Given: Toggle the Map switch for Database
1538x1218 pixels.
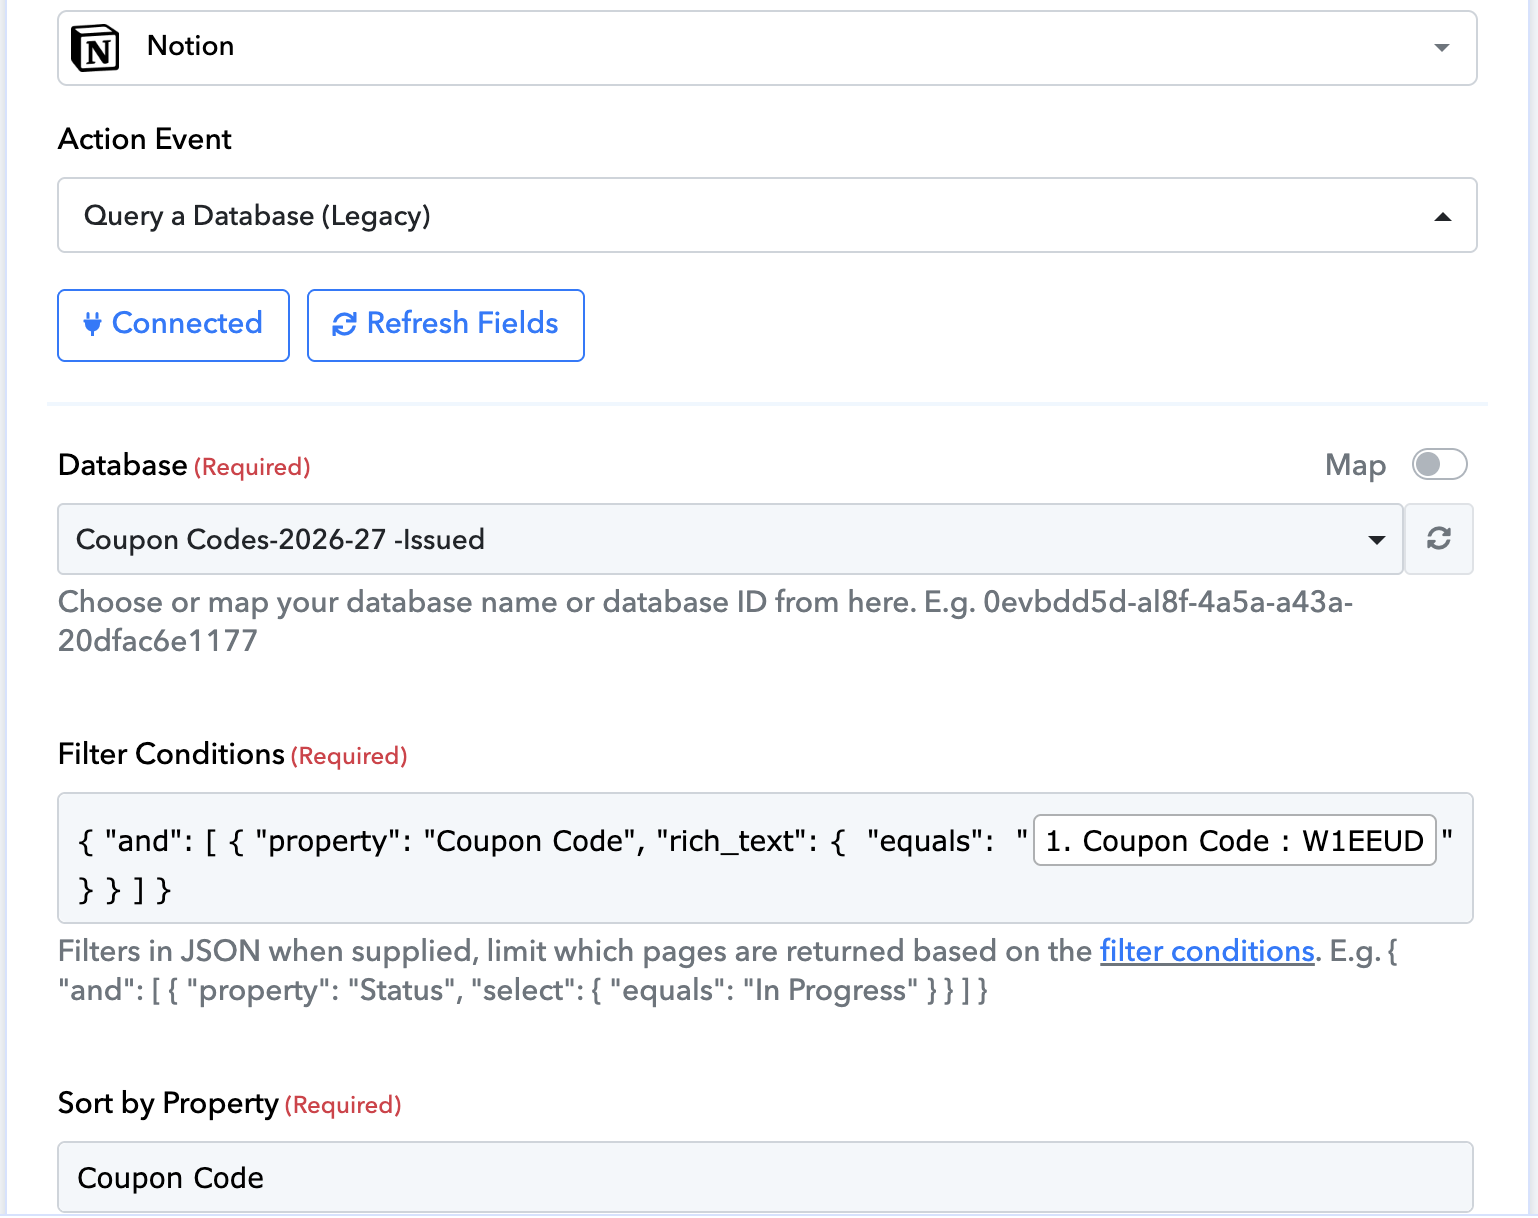Looking at the screenshot, I should 1439,464.
